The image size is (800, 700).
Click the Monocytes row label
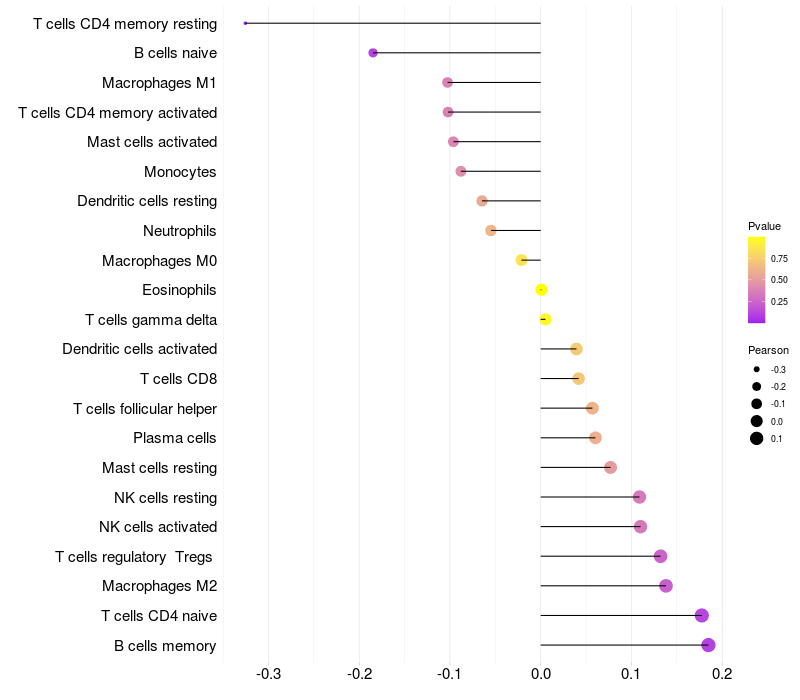tap(180, 172)
